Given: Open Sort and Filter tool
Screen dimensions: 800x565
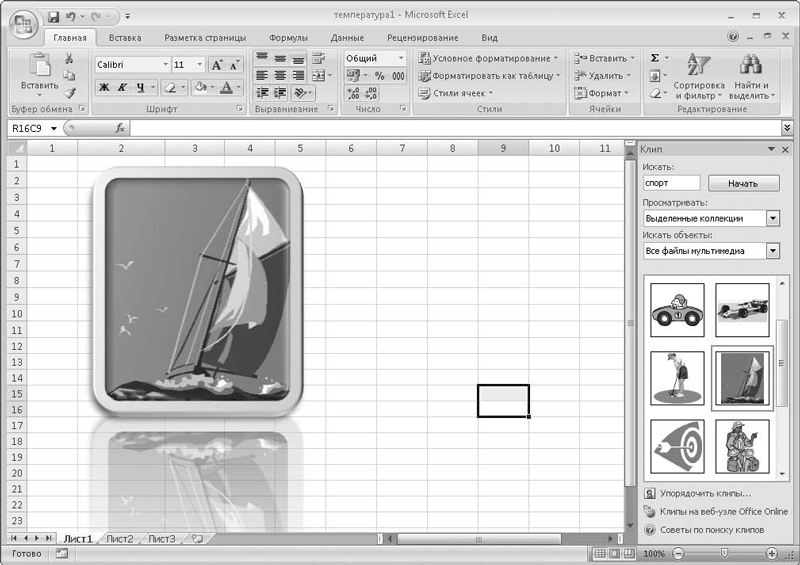Looking at the screenshot, I should pyautogui.click(x=698, y=77).
